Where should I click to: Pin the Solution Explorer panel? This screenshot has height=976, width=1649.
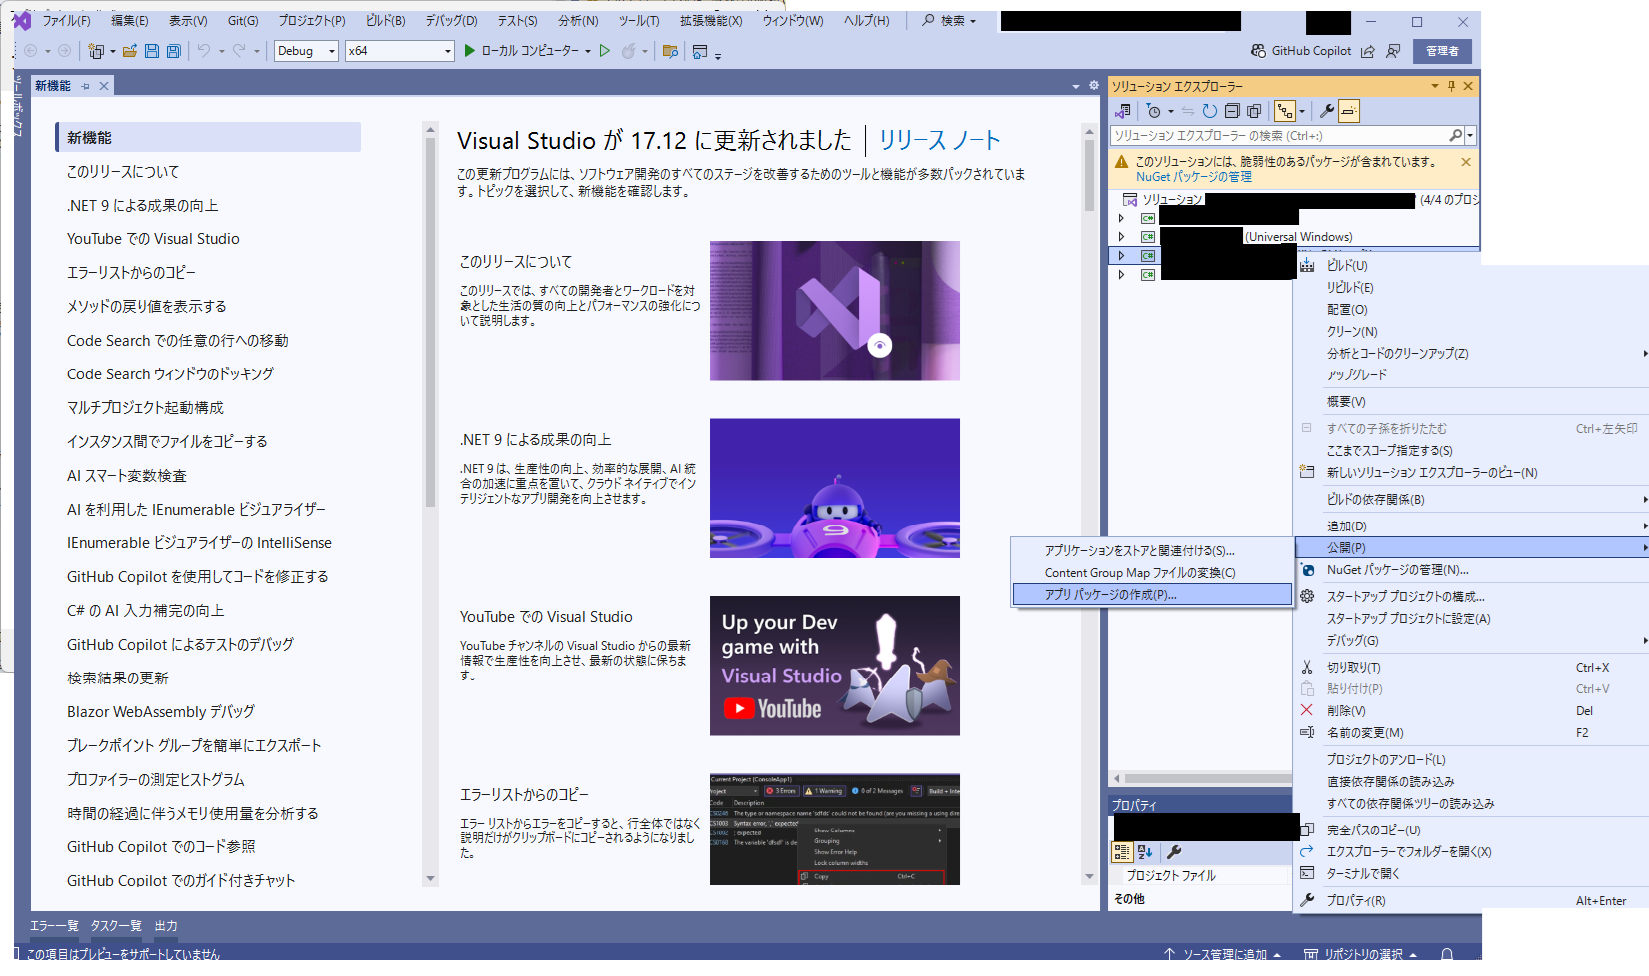coord(1451,86)
